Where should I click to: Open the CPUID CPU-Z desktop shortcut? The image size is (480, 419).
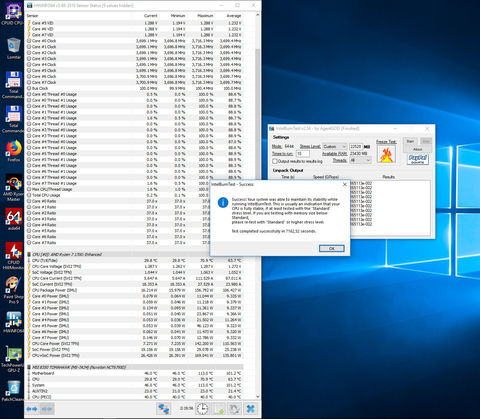click(x=13, y=13)
